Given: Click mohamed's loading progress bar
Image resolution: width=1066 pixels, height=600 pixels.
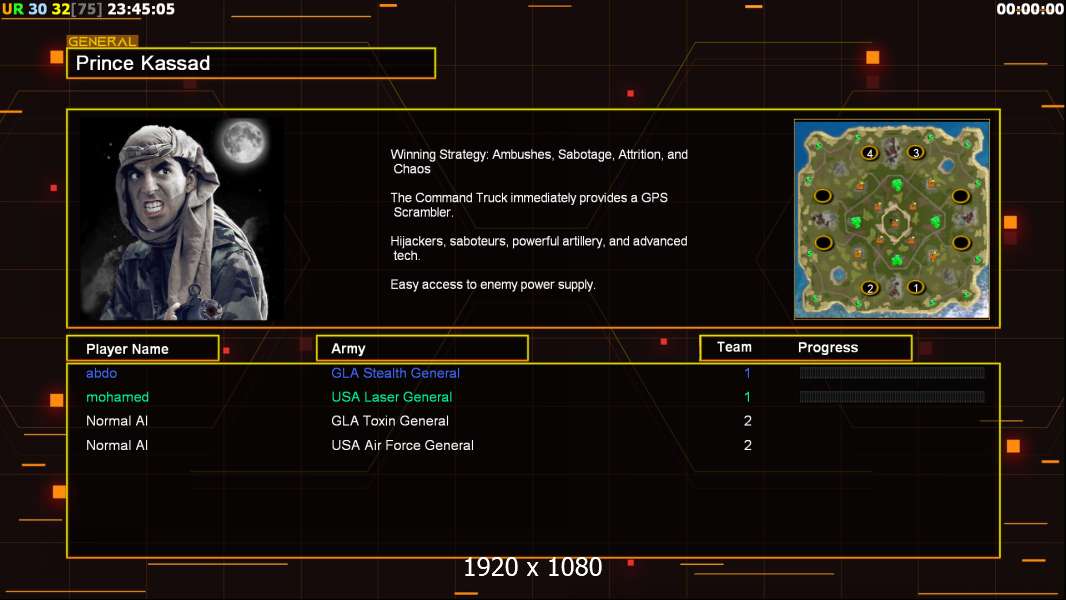Looking at the screenshot, I should (x=892, y=396).
